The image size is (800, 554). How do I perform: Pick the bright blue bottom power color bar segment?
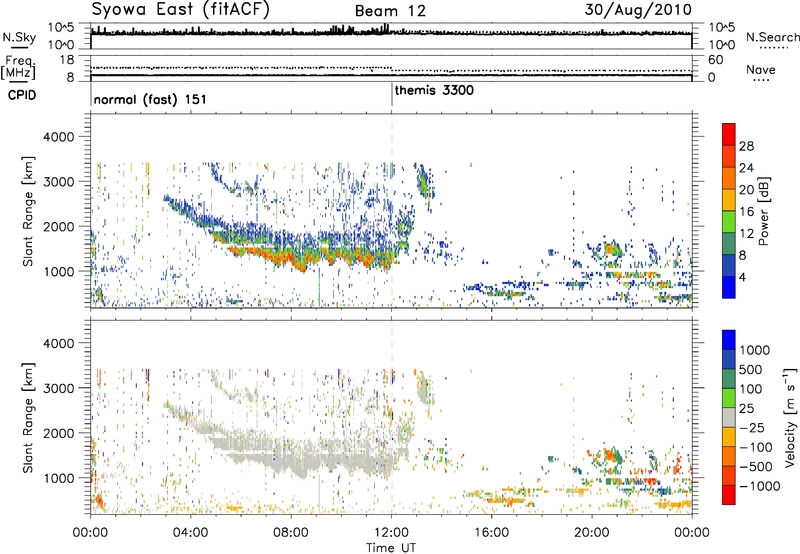pos(729,288)
